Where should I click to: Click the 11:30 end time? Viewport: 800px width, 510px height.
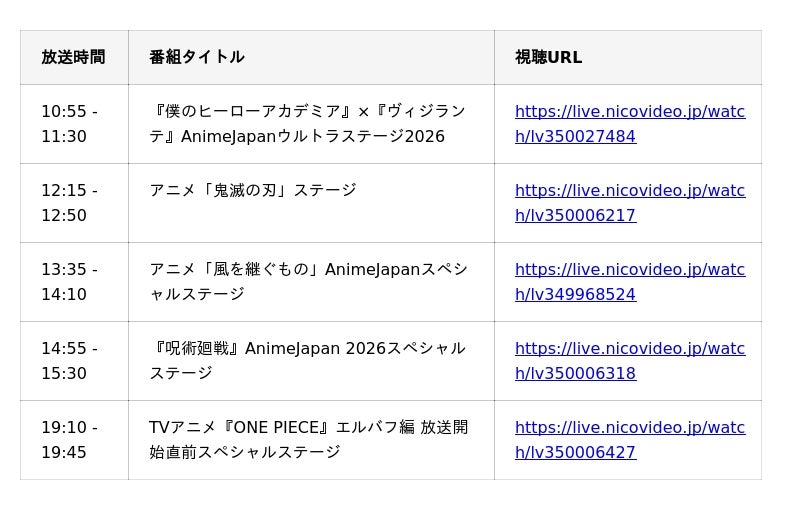[63, 136]
